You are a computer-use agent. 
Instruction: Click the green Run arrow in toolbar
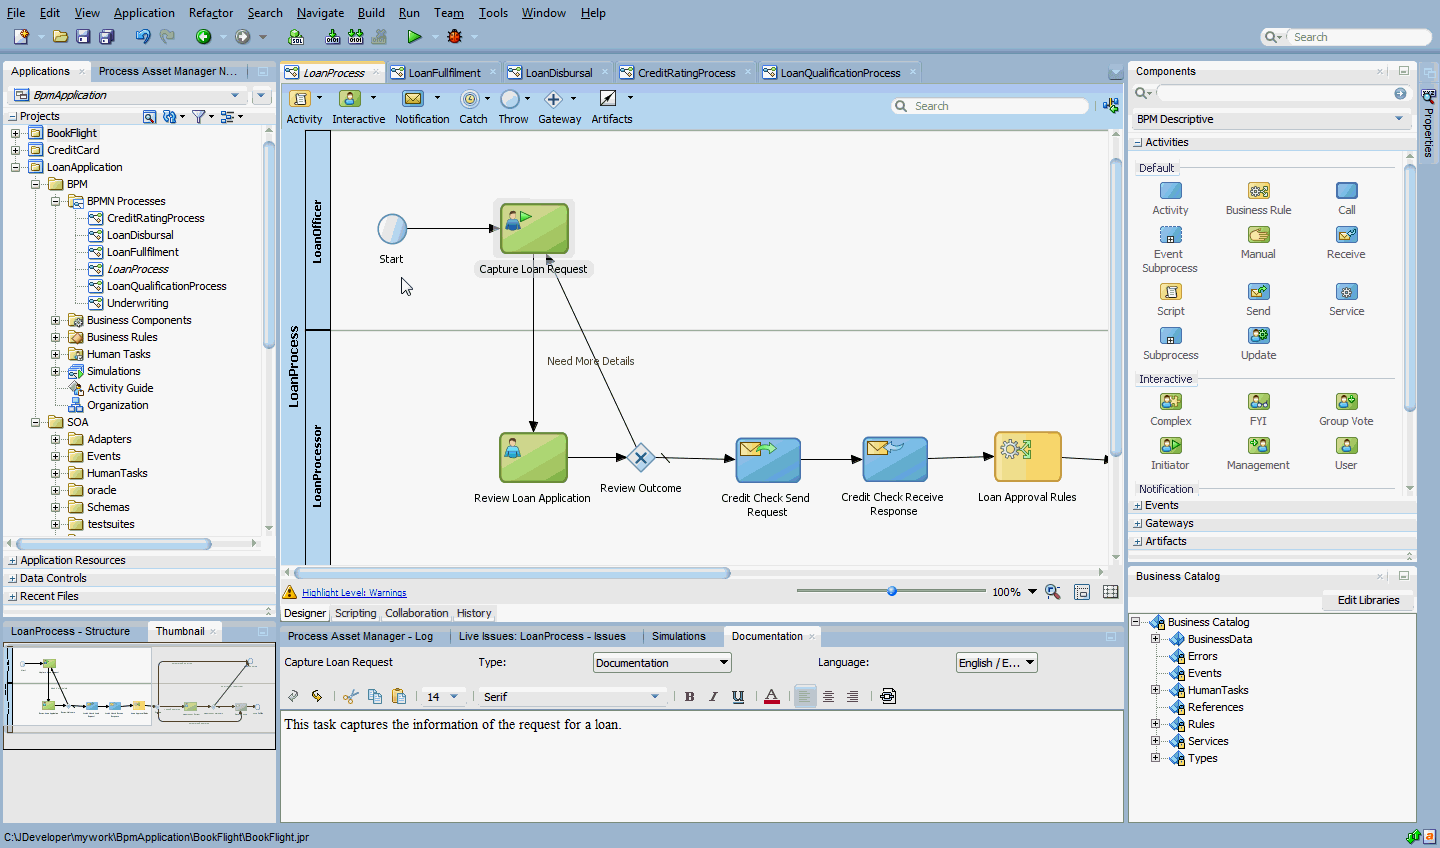414,37
